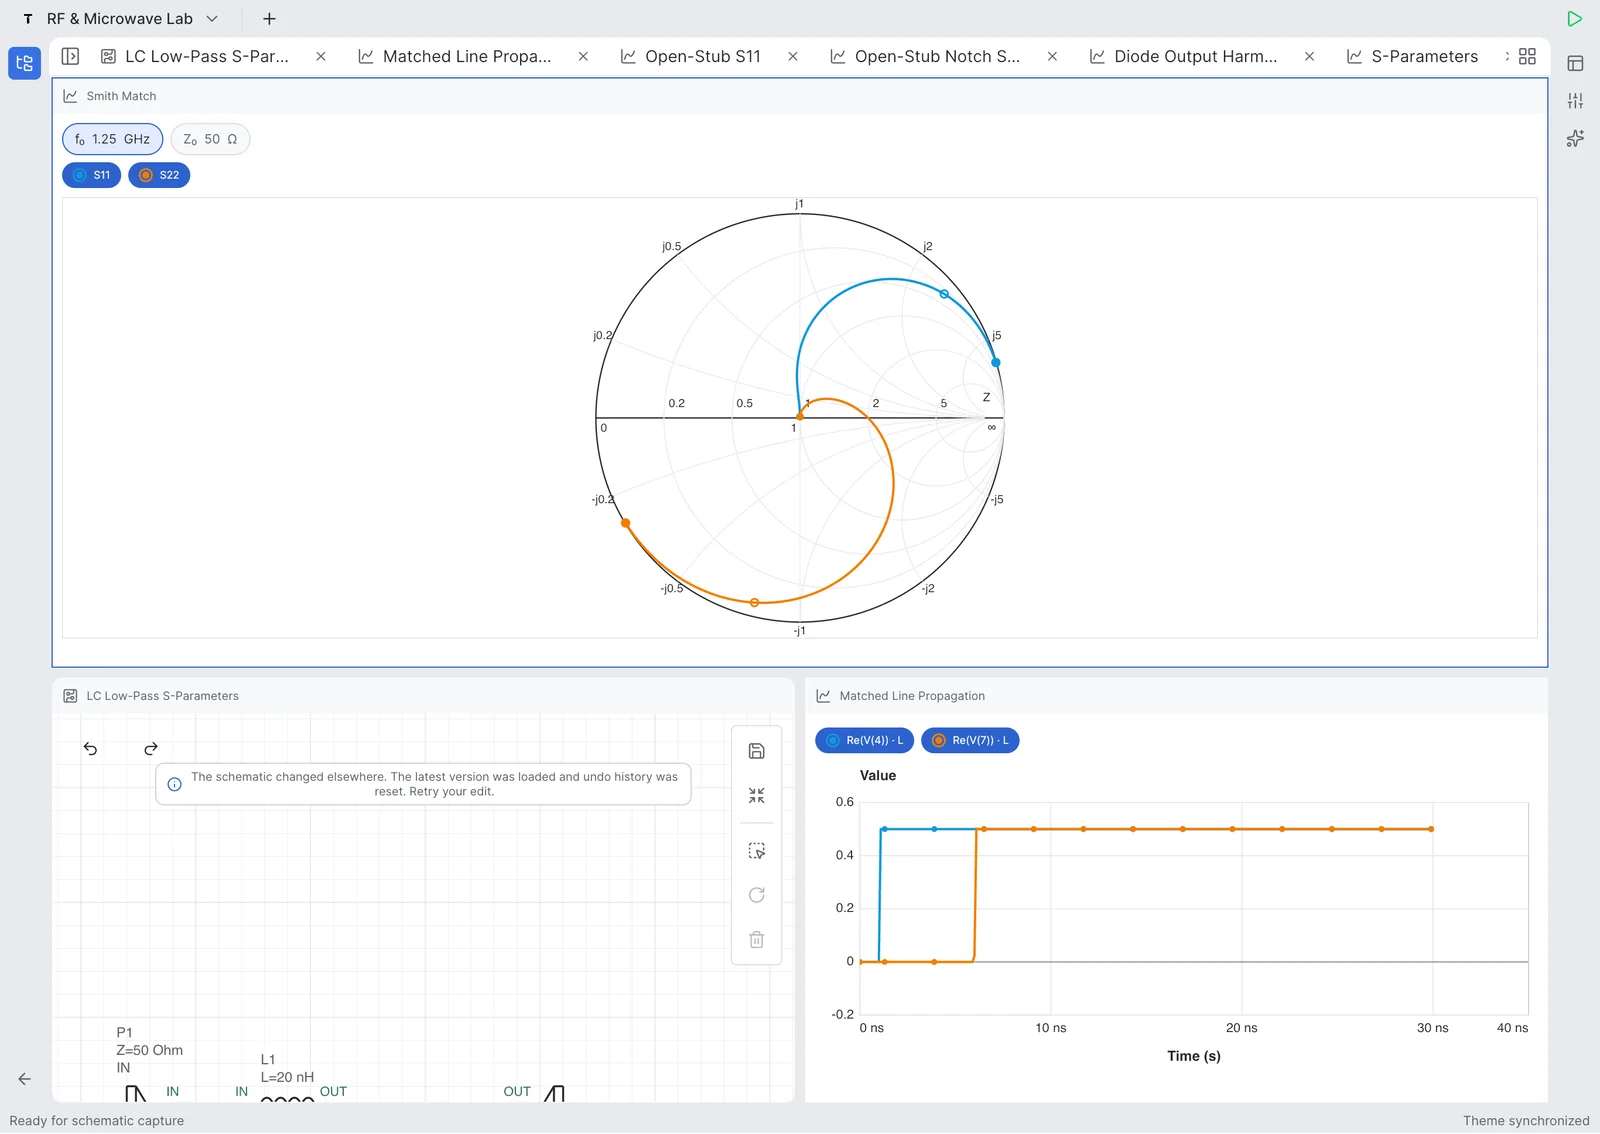
Task: Open the S-Parameters tab
Action: (x=1424, y=57)
